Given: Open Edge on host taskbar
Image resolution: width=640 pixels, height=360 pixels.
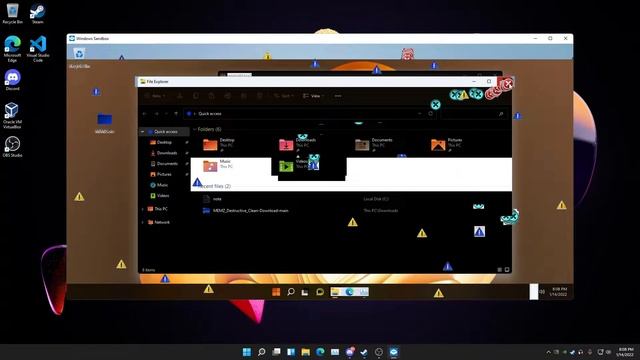Looking at the screenshot, I should click(x=320, y=352).
